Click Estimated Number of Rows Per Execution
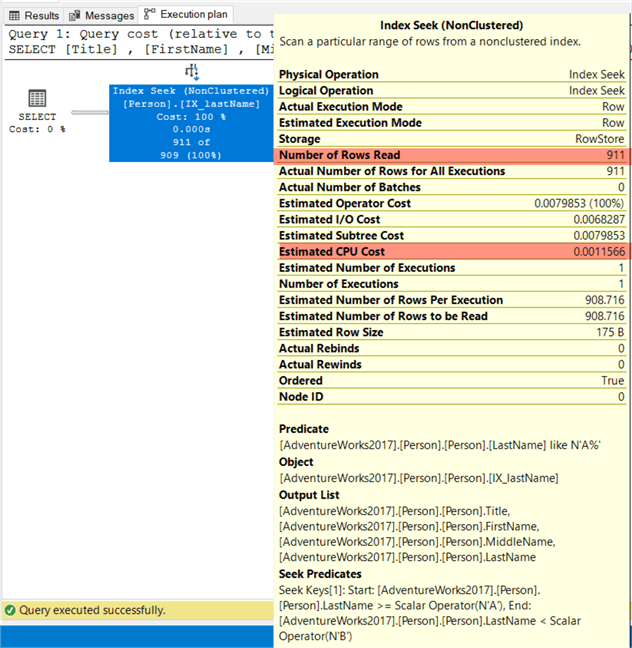632x648 pixels. (452, 300)
